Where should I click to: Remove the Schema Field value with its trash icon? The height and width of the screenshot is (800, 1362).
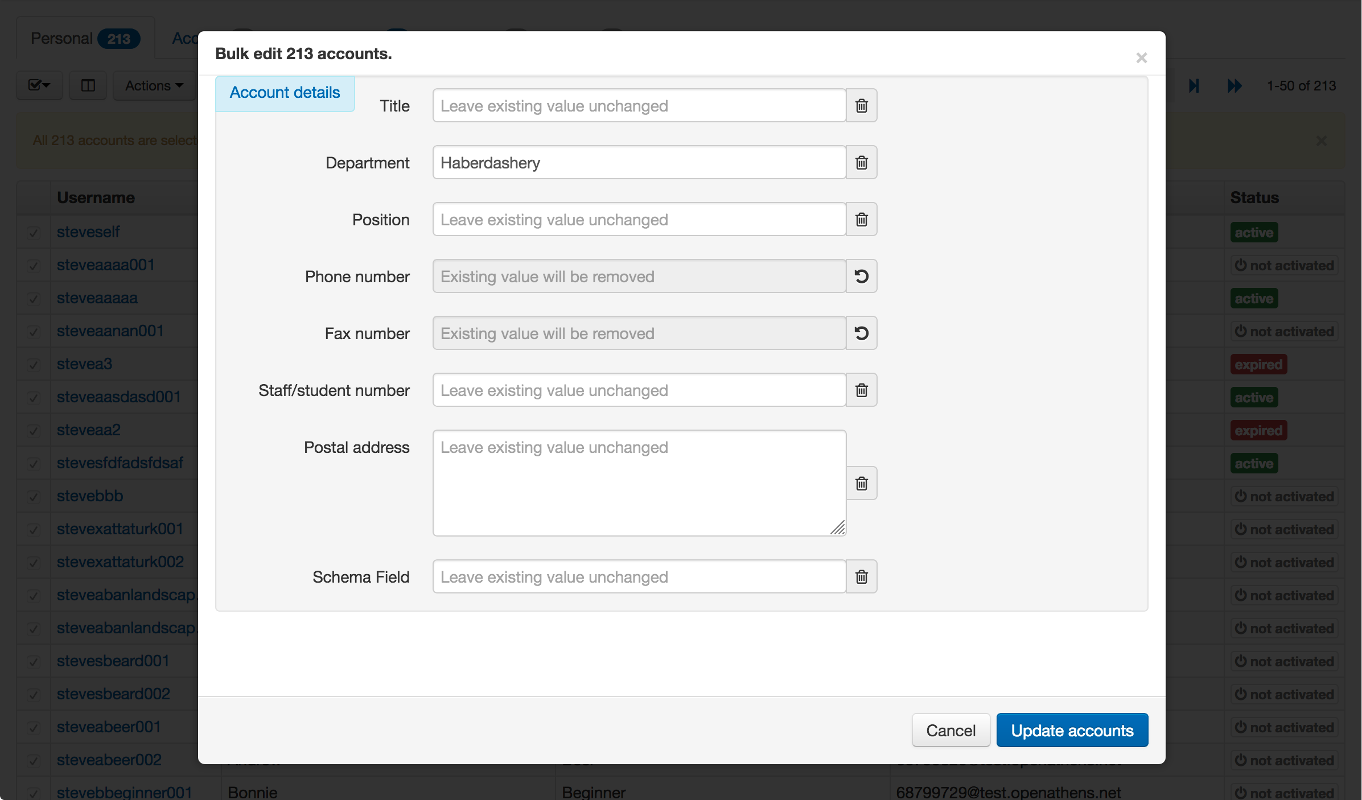coord(861,576)
